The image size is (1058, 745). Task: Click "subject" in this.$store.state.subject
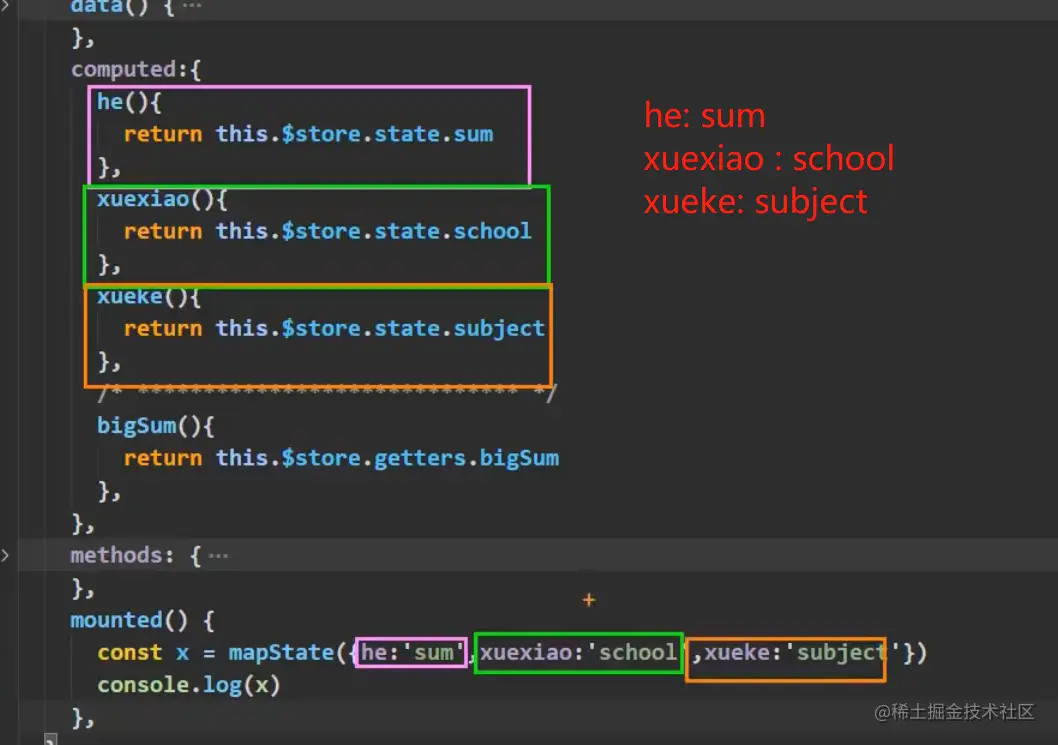pos(499,329)
